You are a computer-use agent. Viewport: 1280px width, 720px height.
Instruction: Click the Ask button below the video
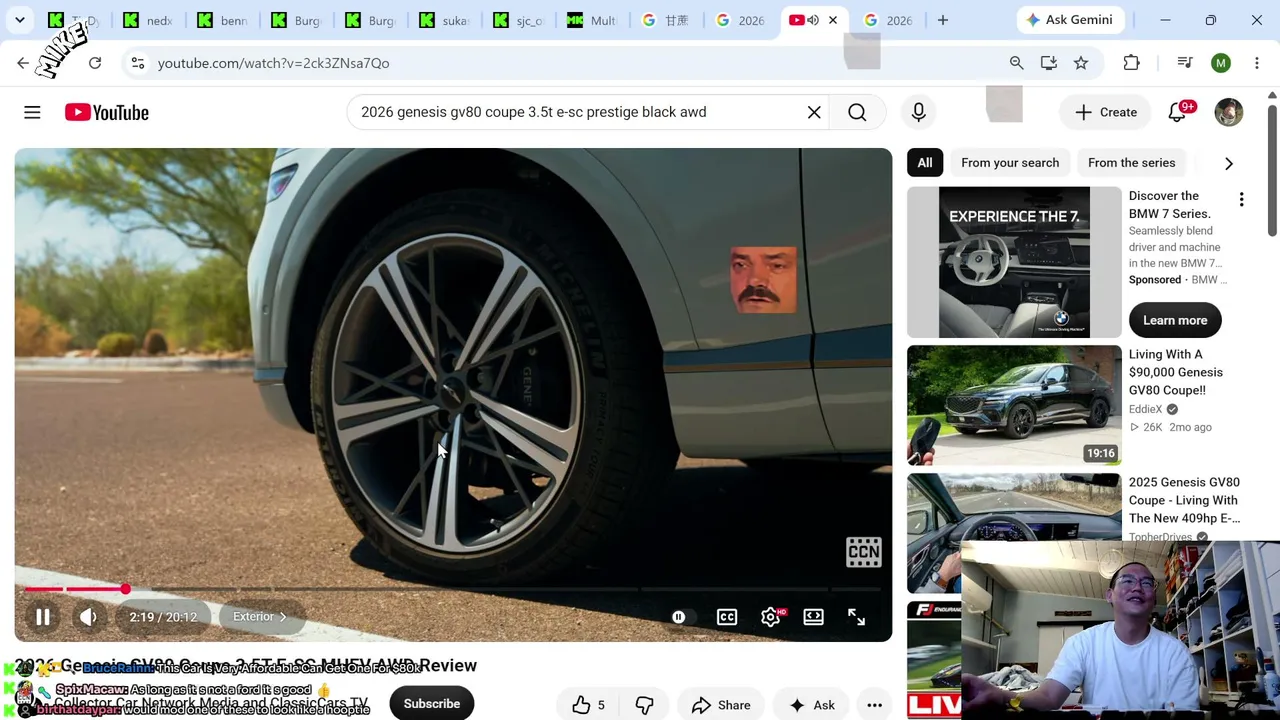click(x=812, y=705)
